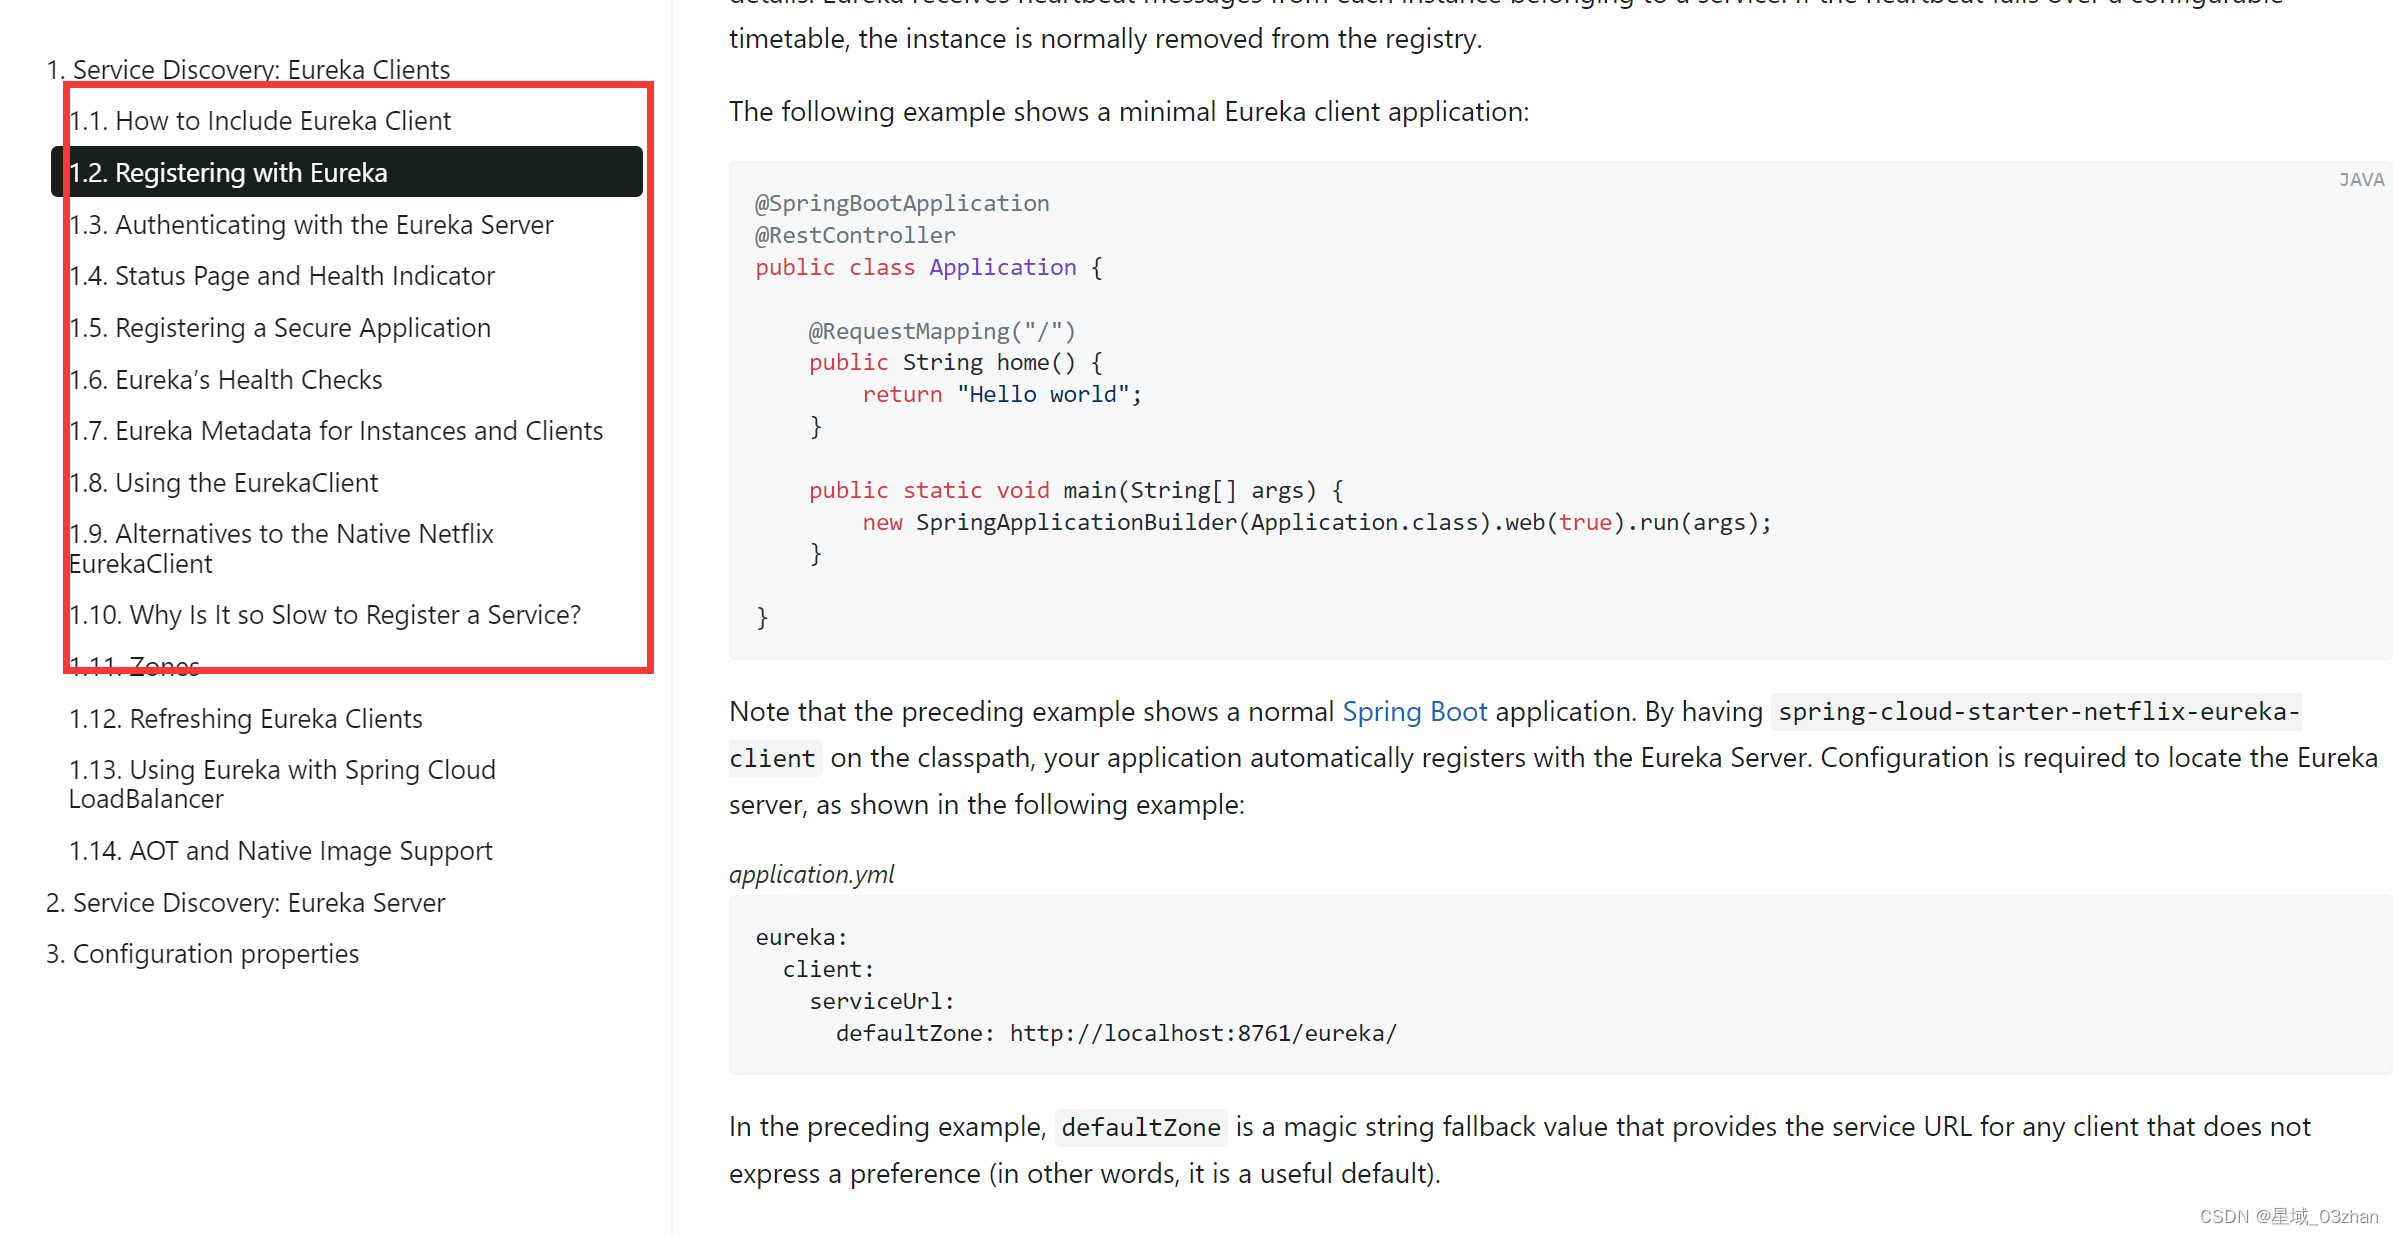2393x1235 pixels.
Task: Expand section 1 Service Discovery Eureka Clients
Action: coord(247,68)
